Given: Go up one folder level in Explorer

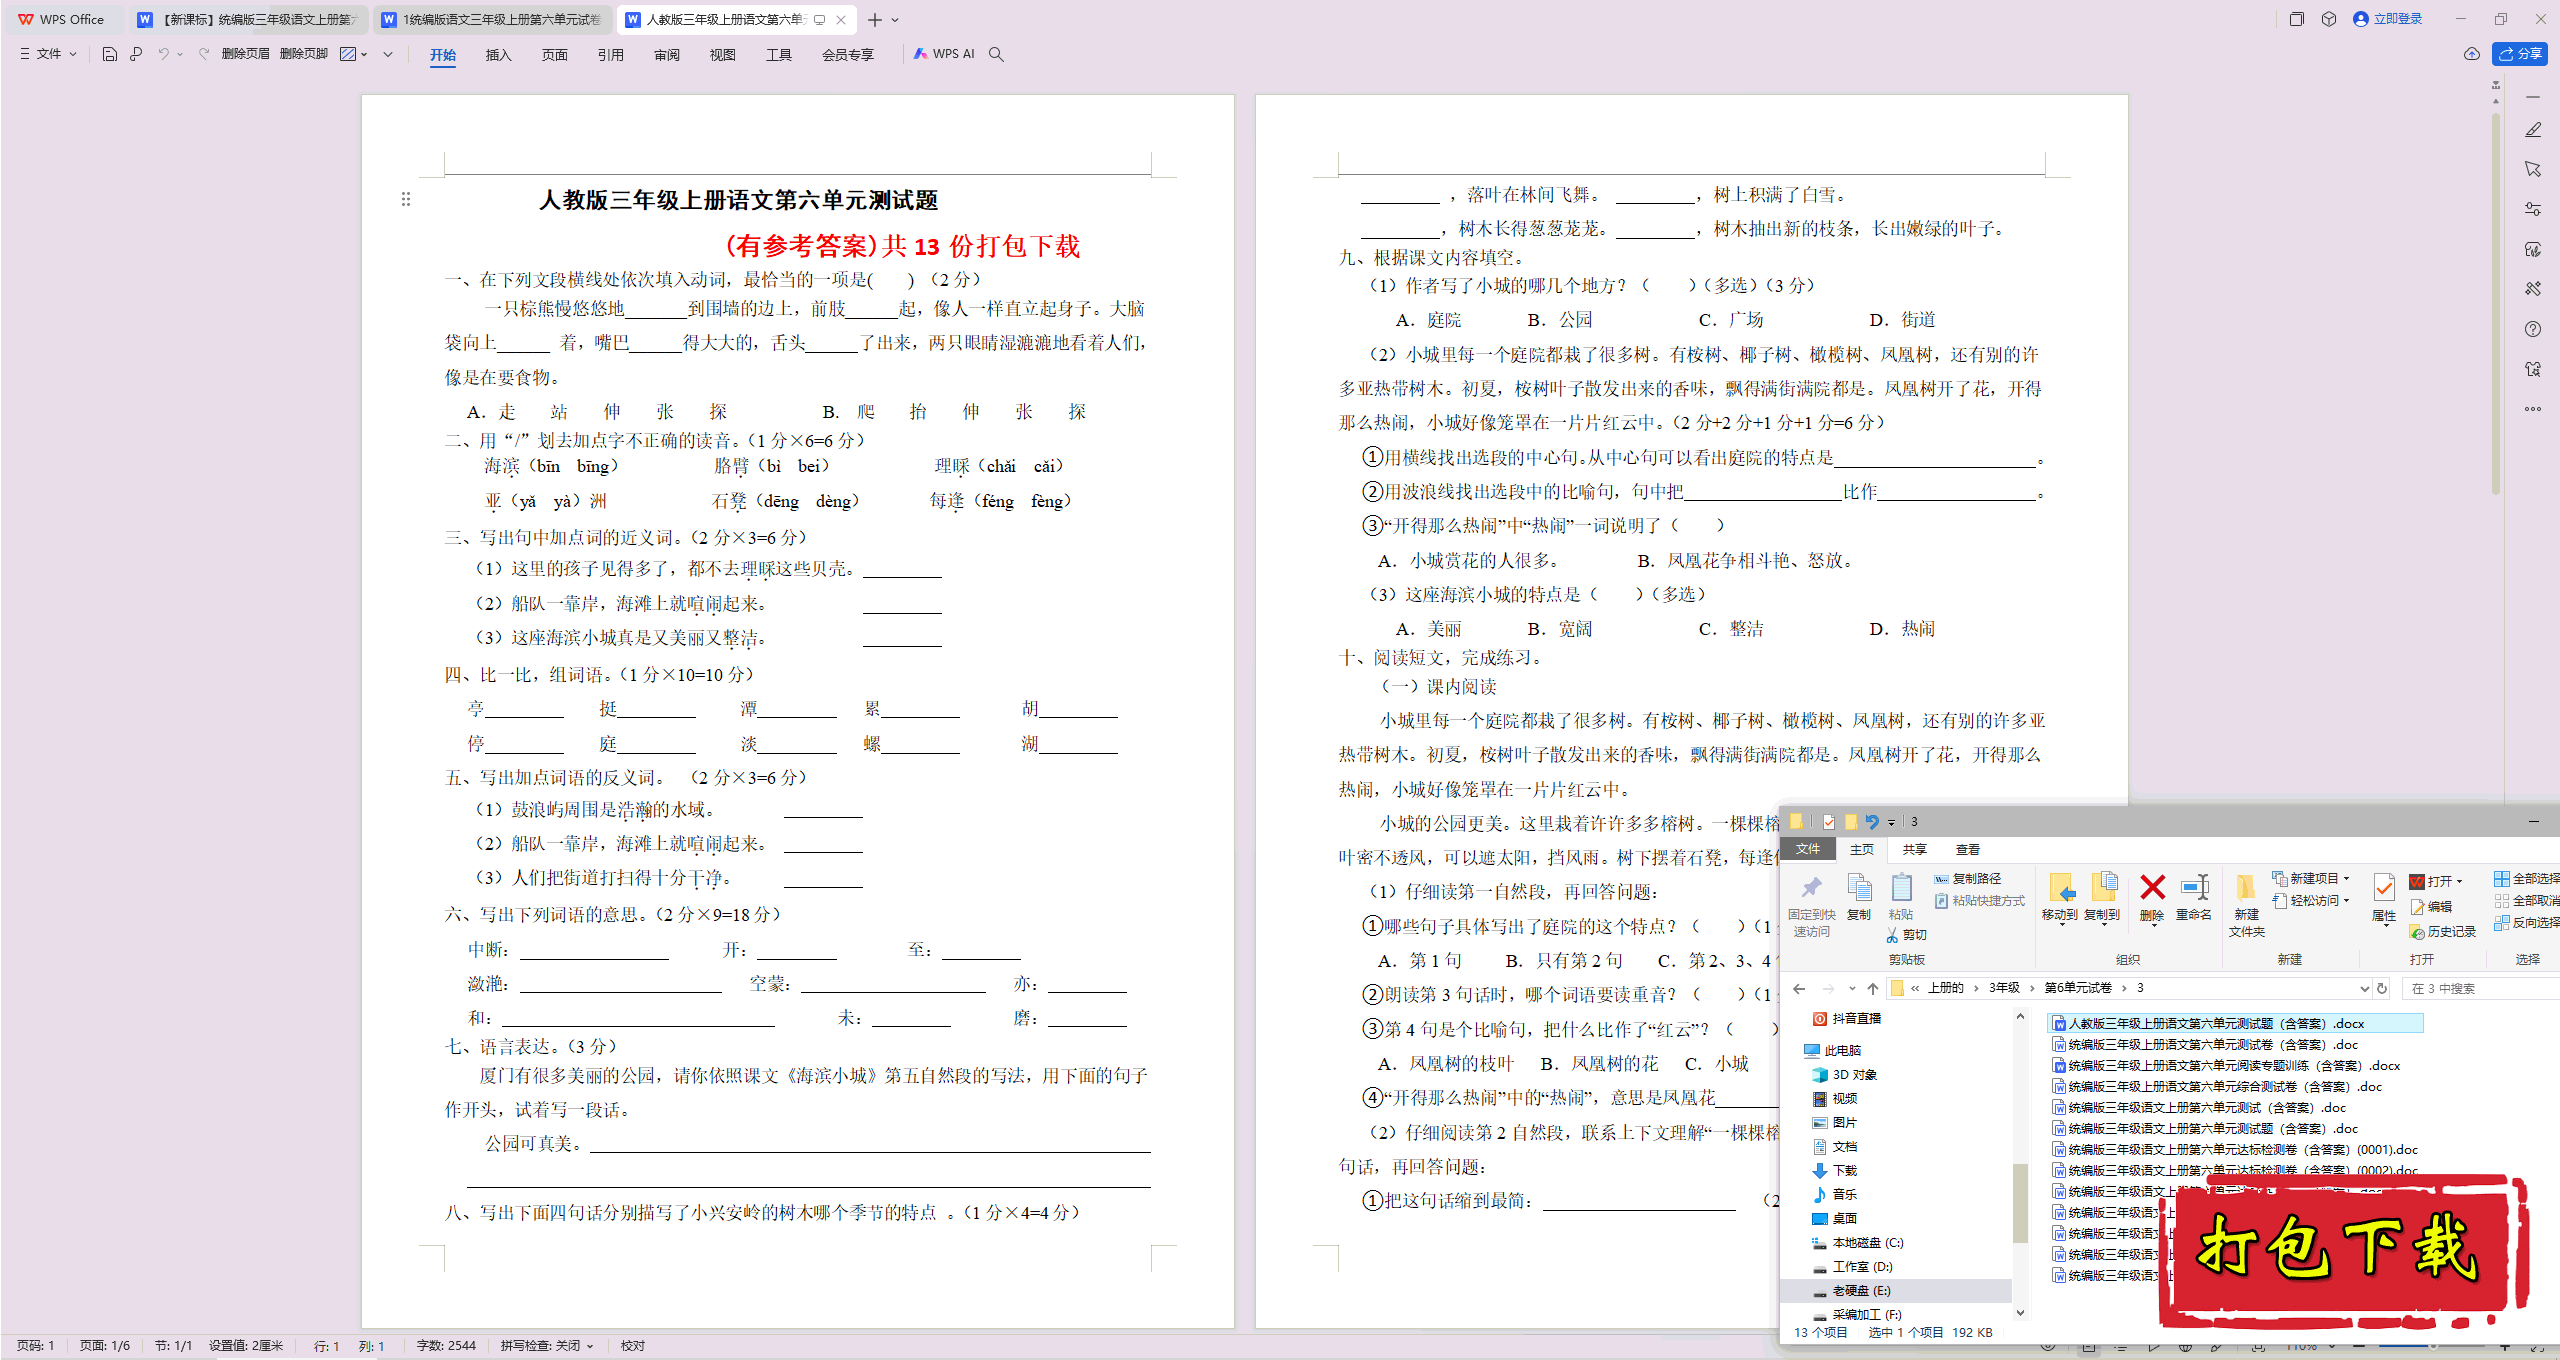Looking at the screenshot, I should click(1873, 988).
